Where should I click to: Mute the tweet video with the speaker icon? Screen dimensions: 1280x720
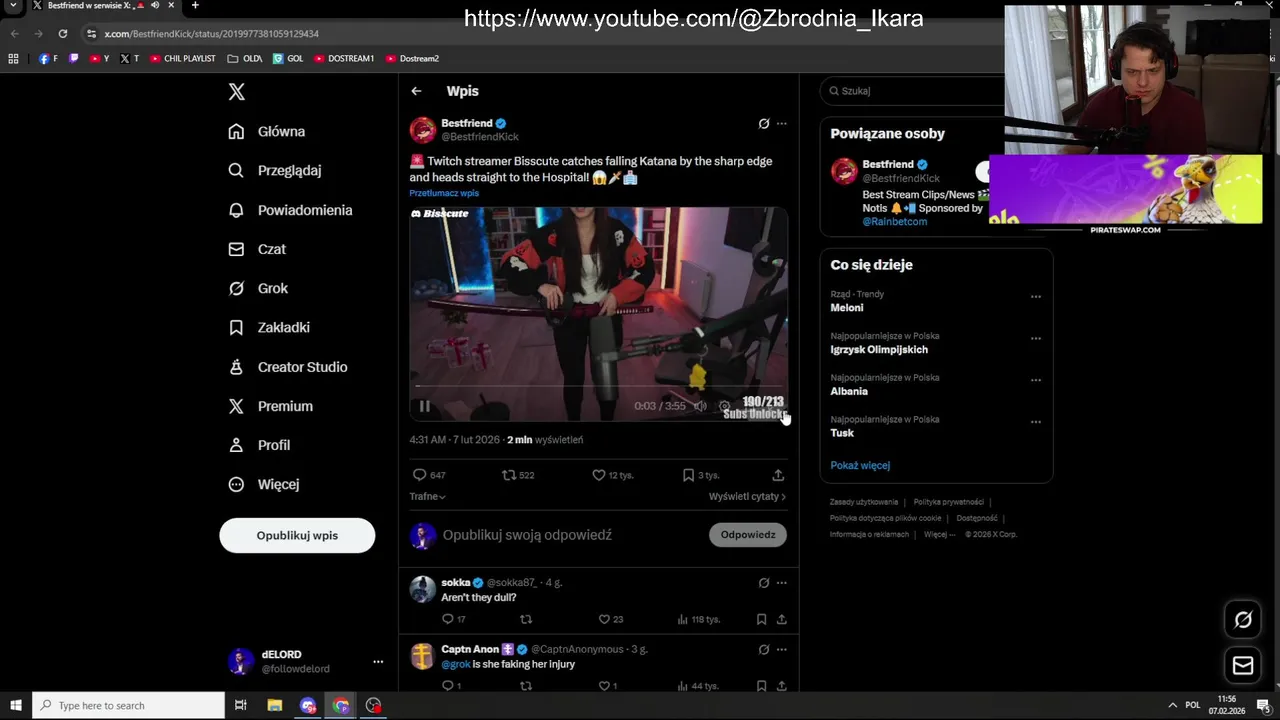tap(700, 406)
